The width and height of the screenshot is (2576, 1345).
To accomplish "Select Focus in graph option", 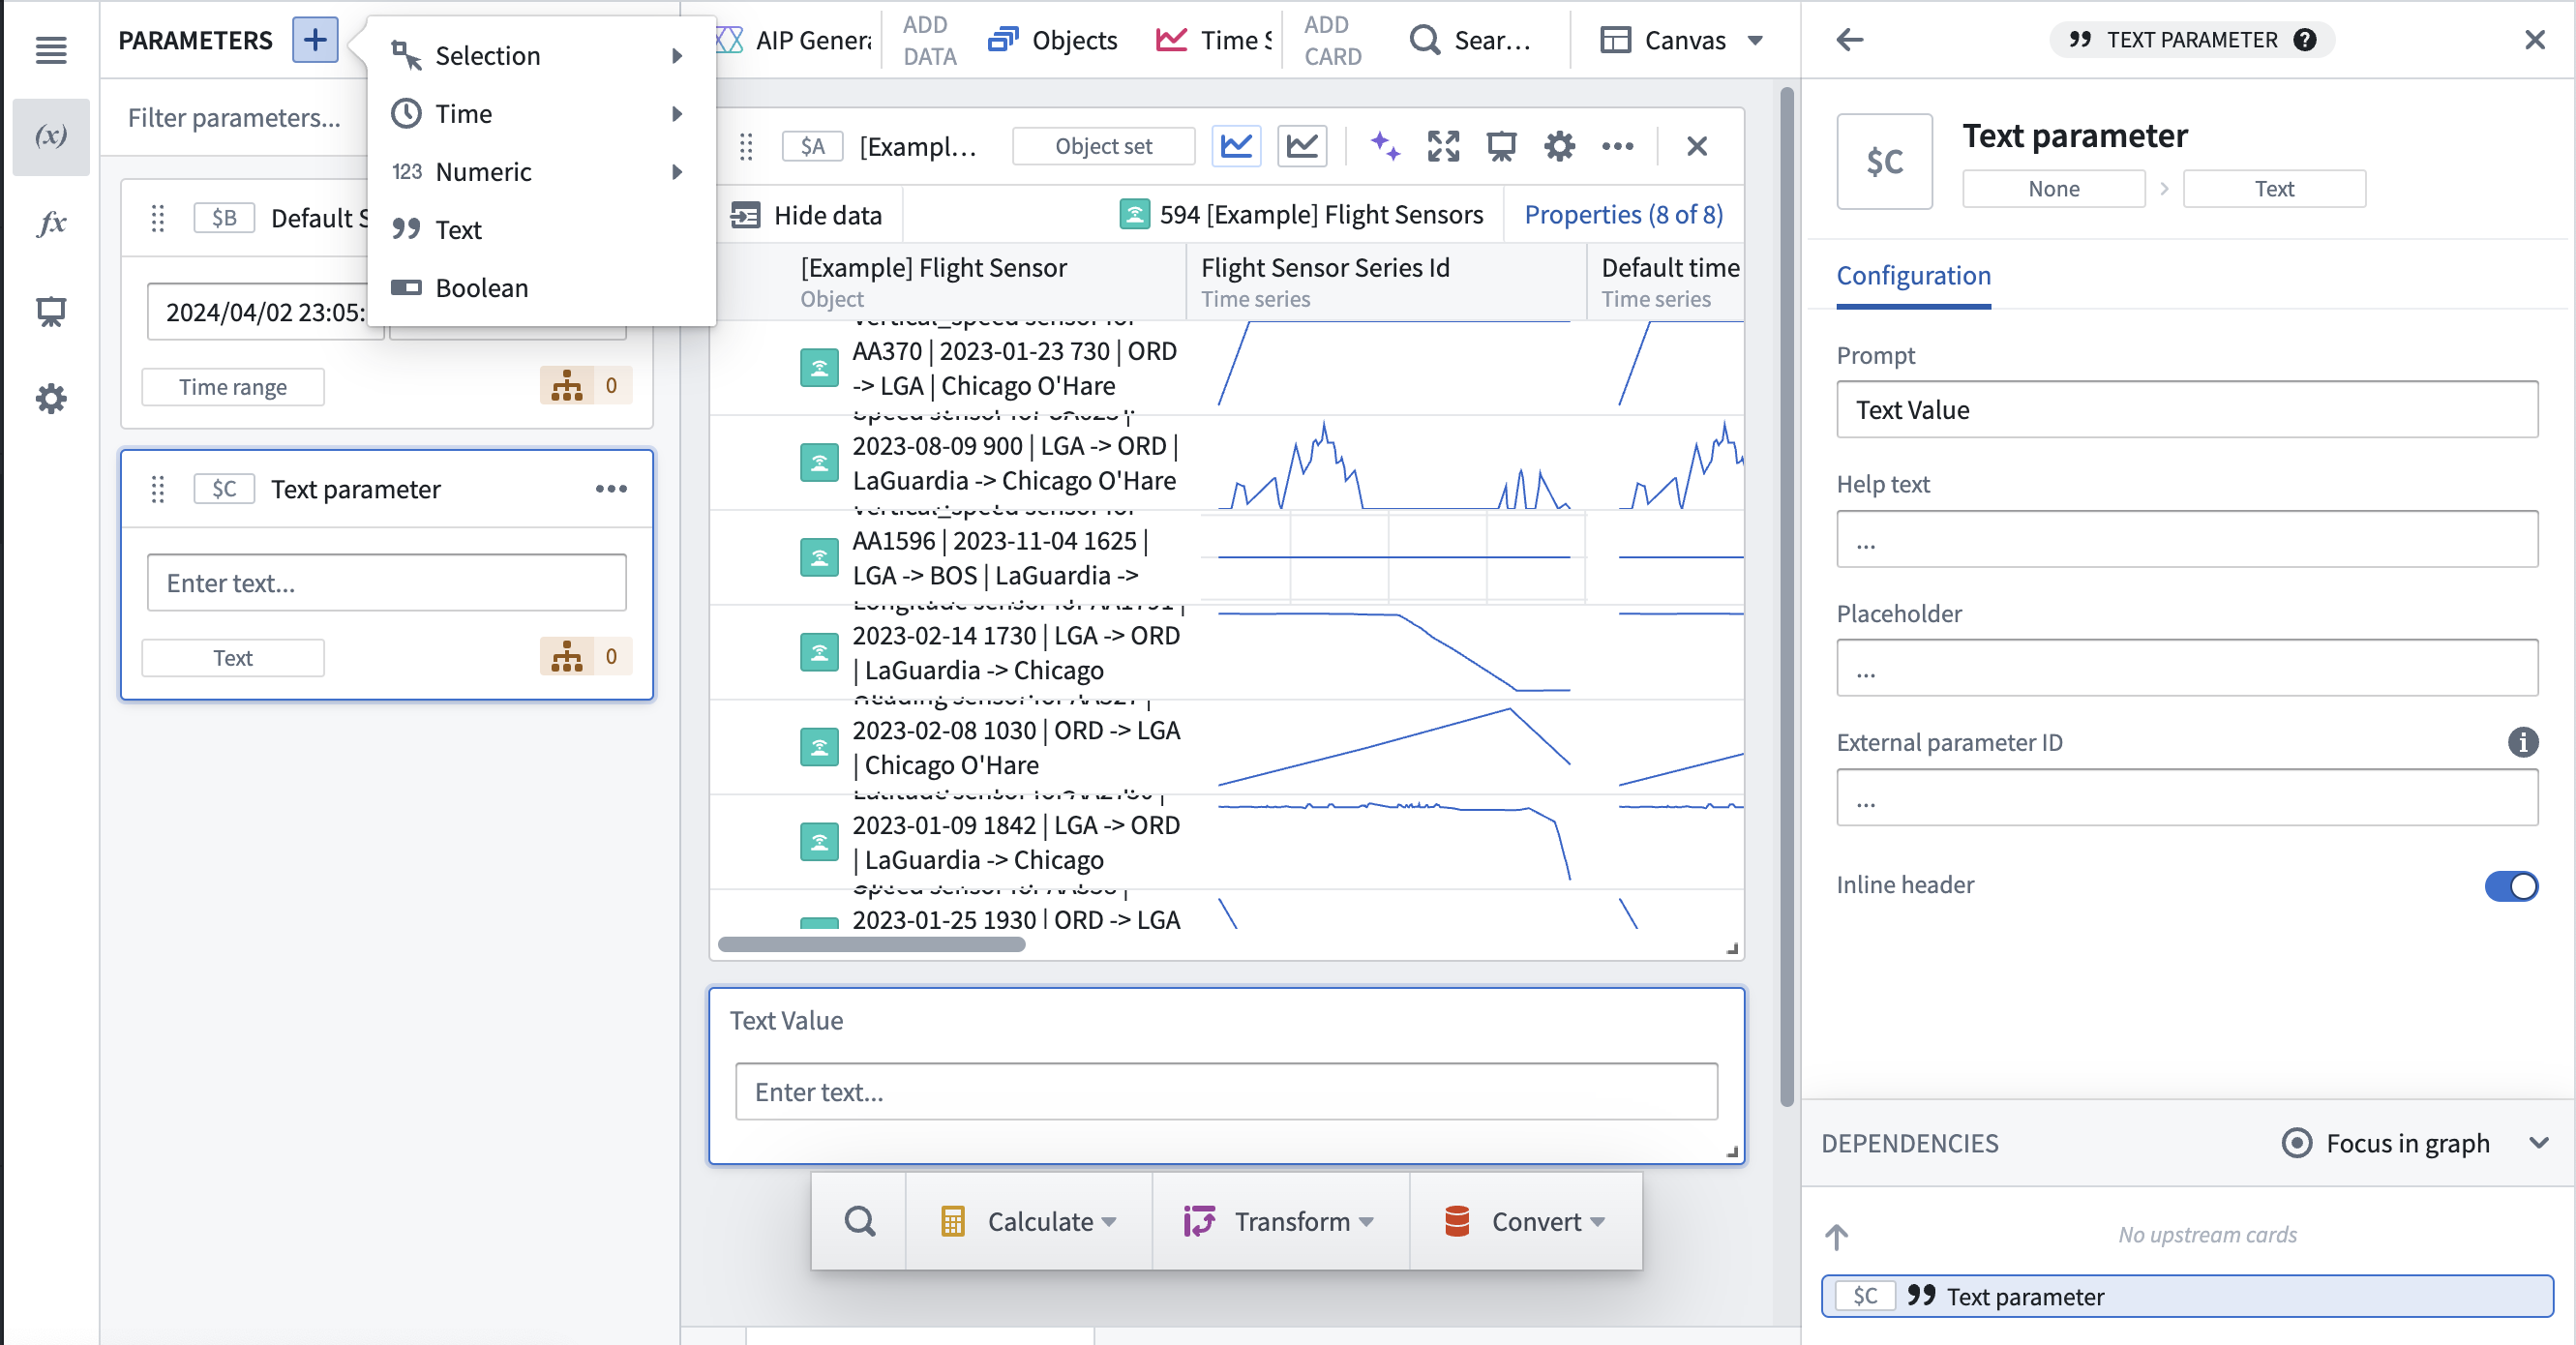I will point(2385,1143).
